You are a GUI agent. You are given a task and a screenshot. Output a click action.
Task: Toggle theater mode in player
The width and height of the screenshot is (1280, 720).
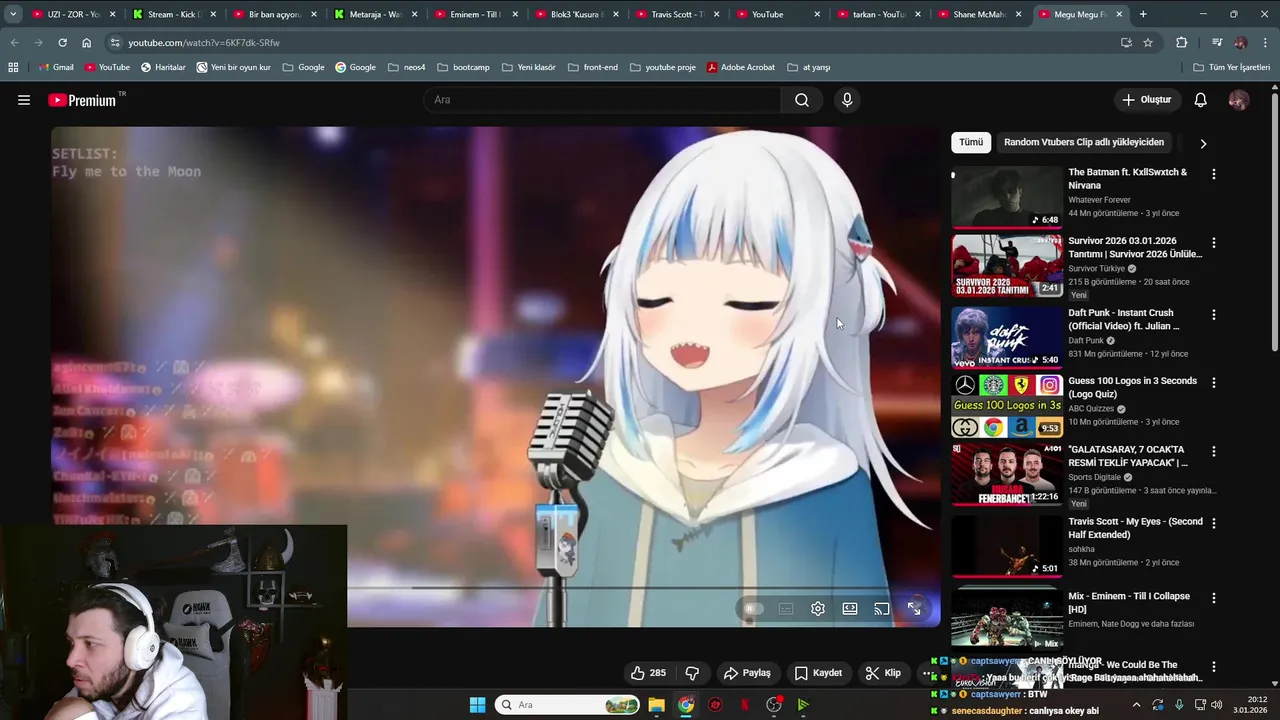850,608
